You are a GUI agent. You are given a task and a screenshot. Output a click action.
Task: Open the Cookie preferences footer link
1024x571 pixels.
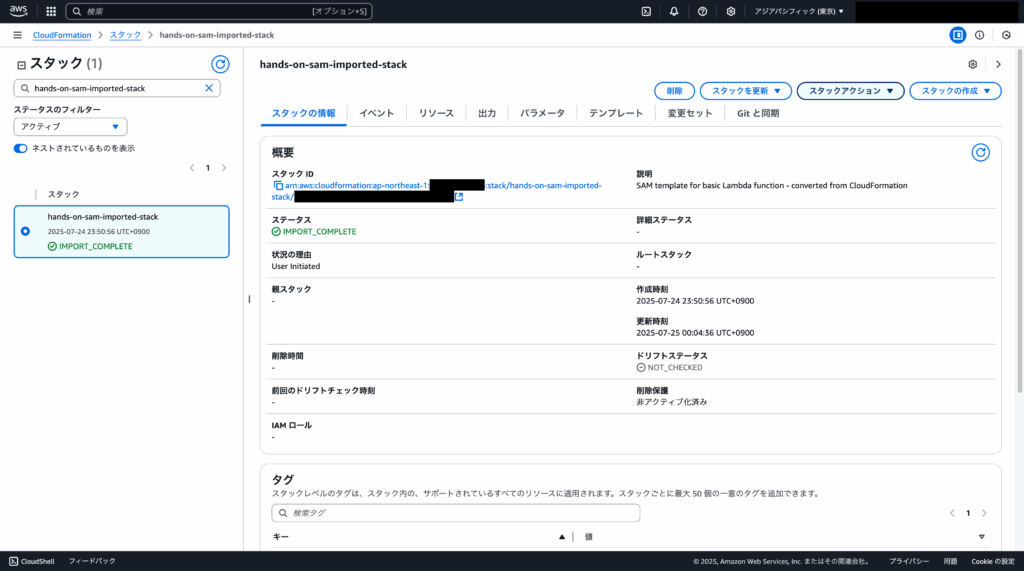[993, 561]
